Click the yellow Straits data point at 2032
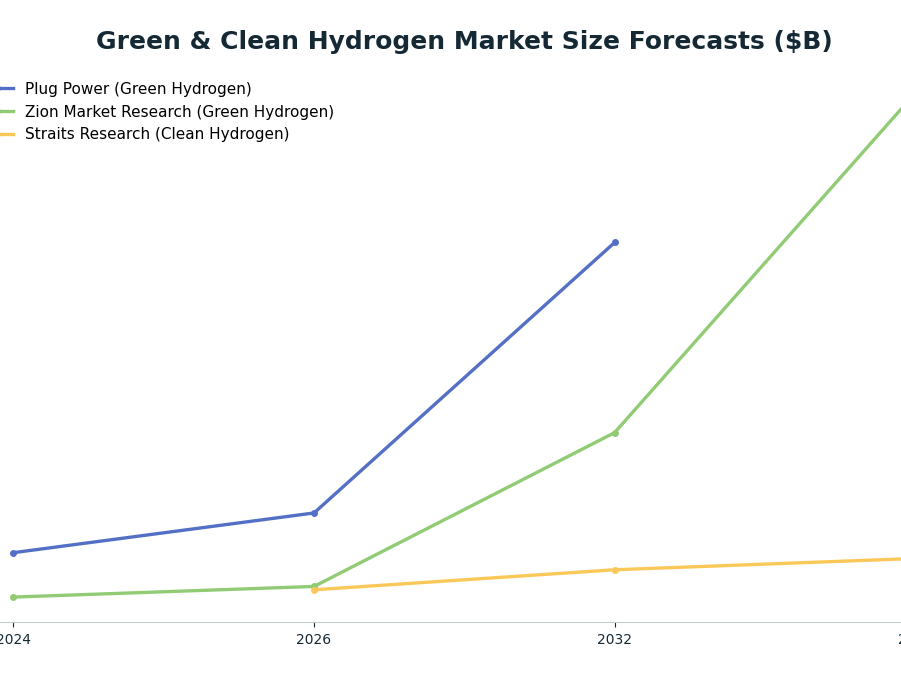 click(x=615, y=570)
